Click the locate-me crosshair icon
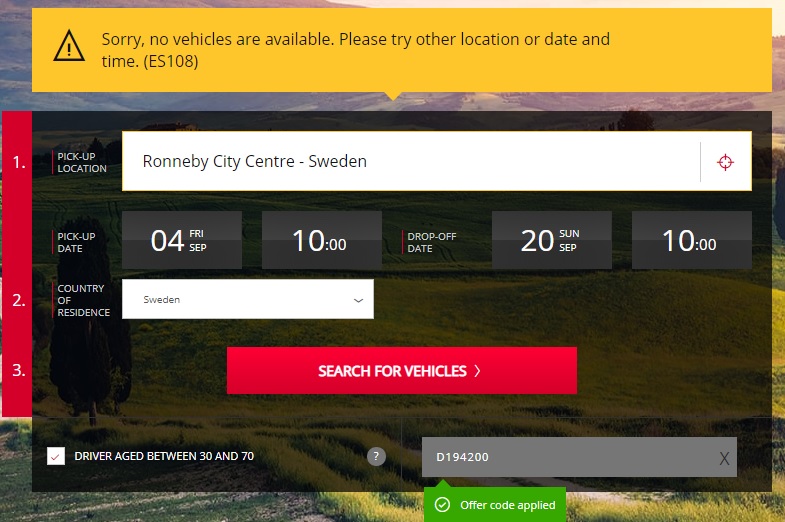This screenshot has width=785, height=522. point(725,162)
